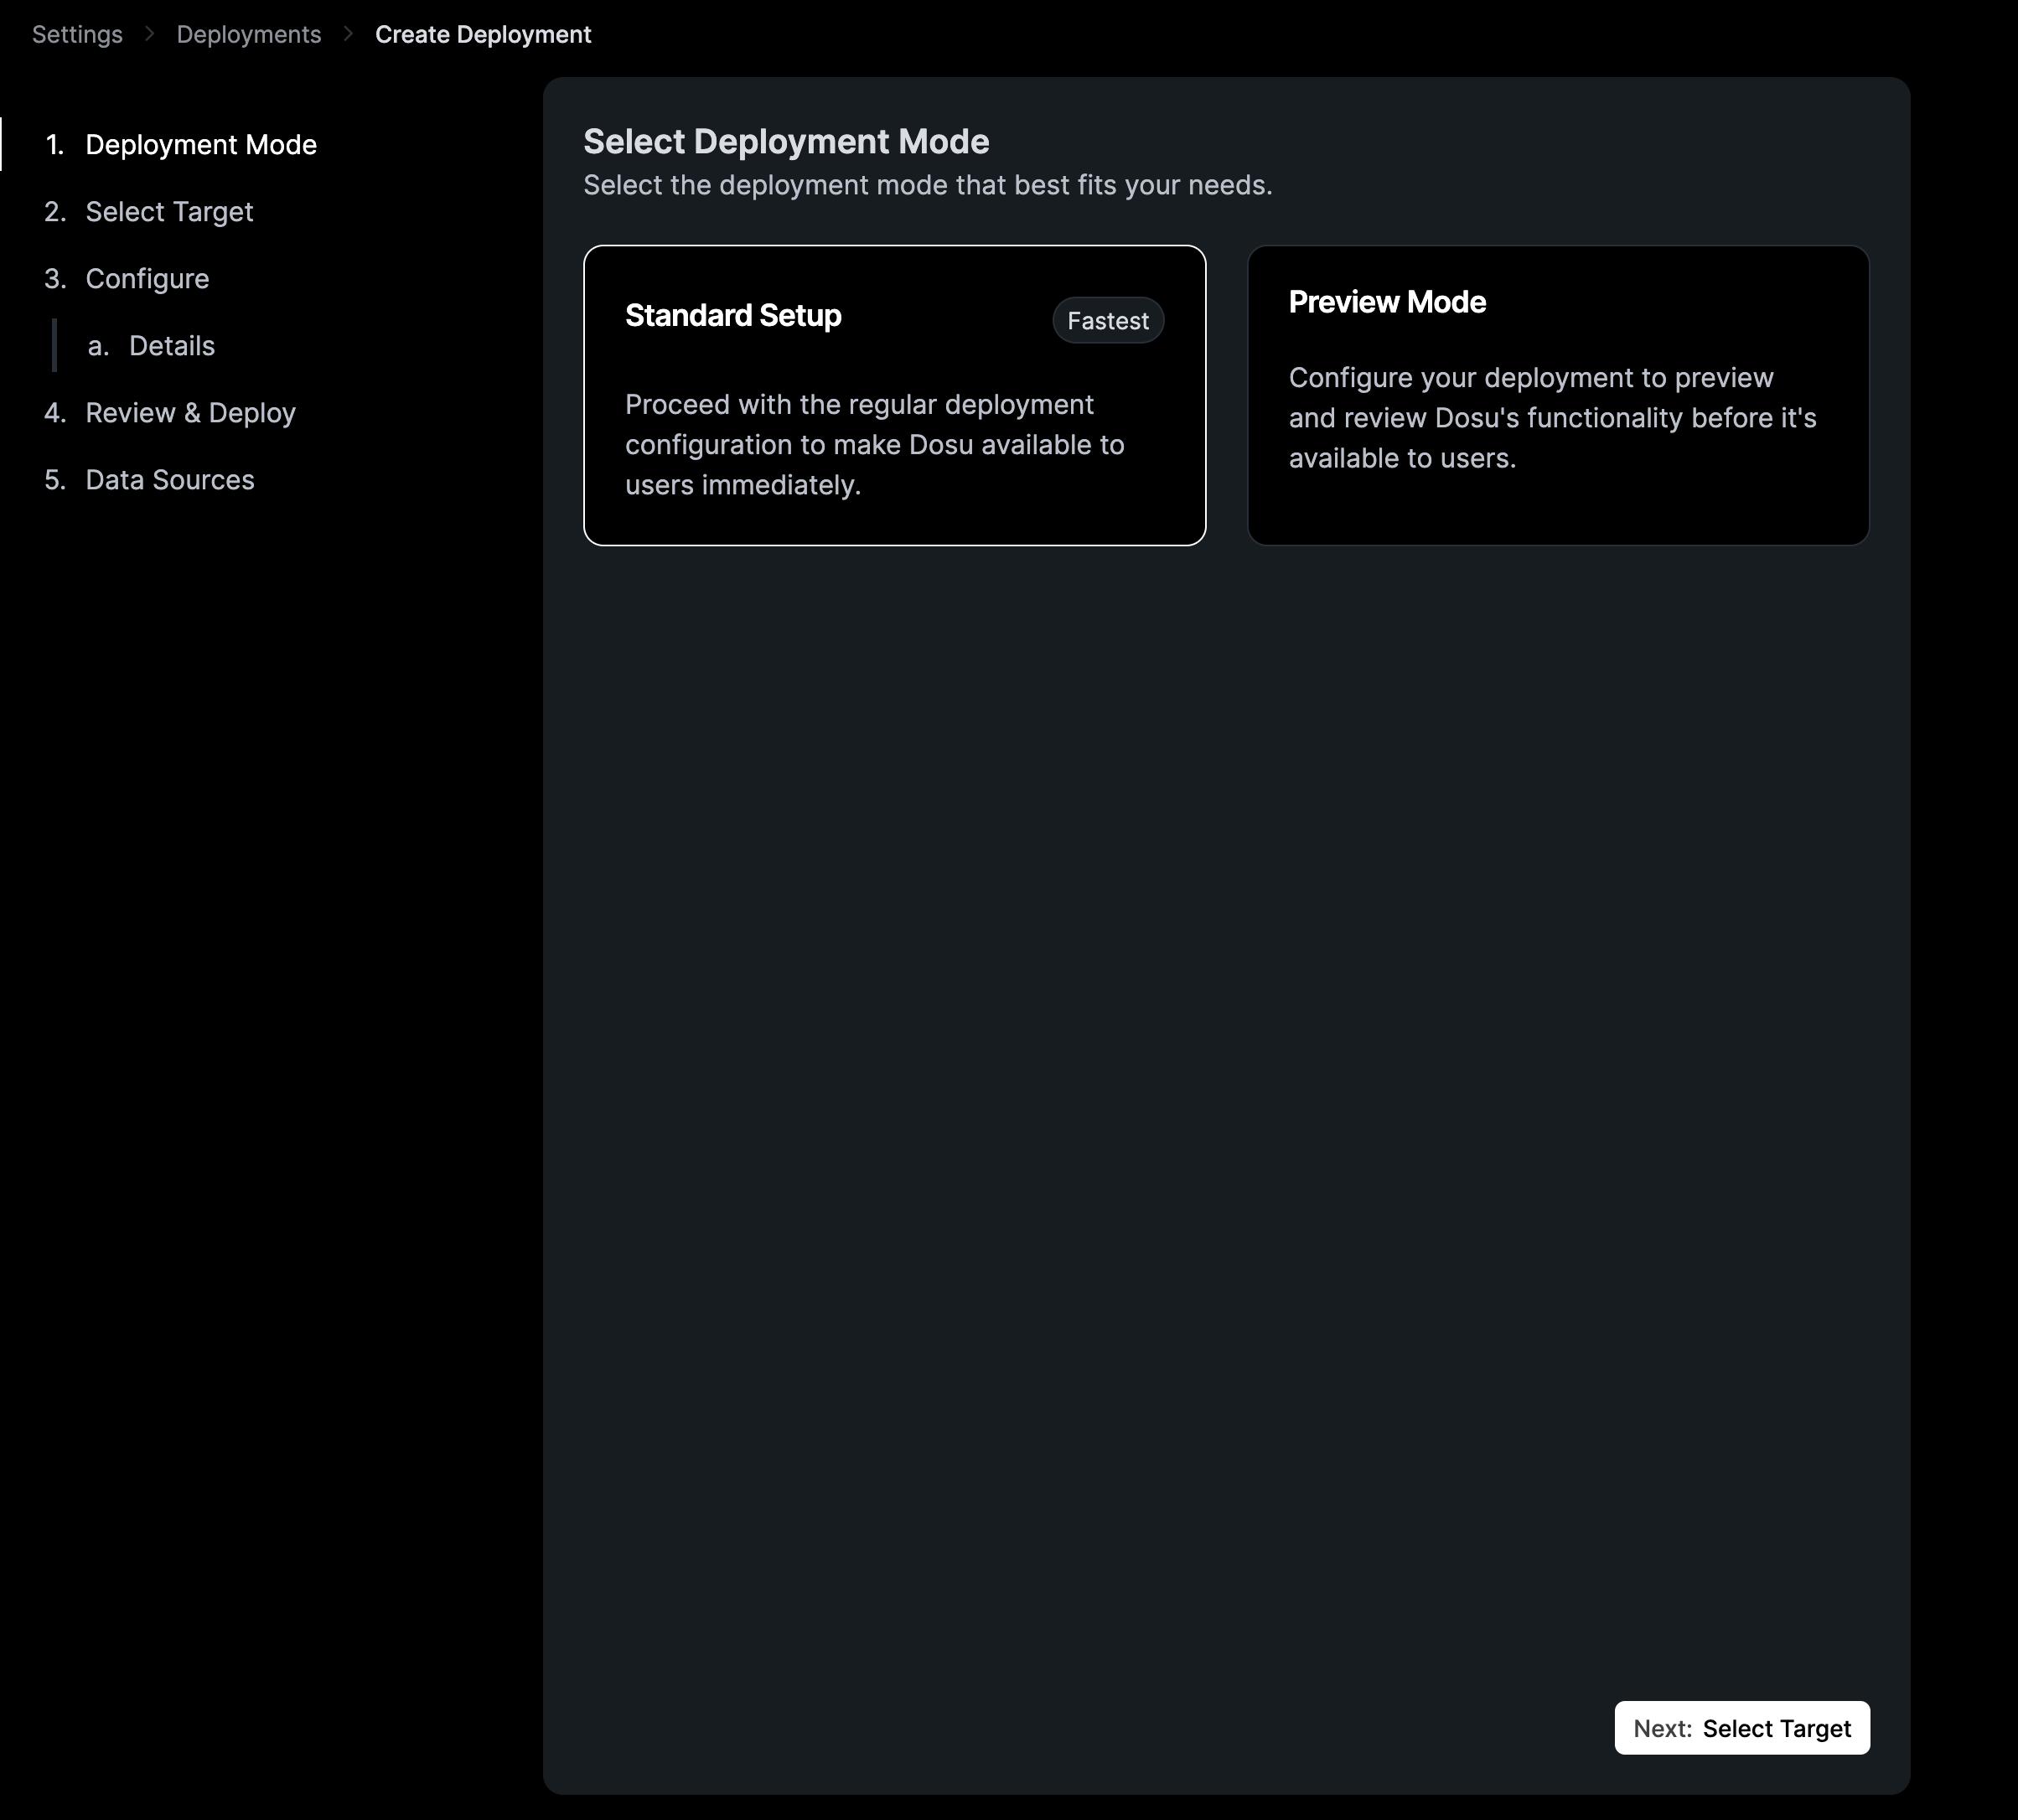Open the Details sub-step
Screen dimensions: 2018x1820
point(171,346)
